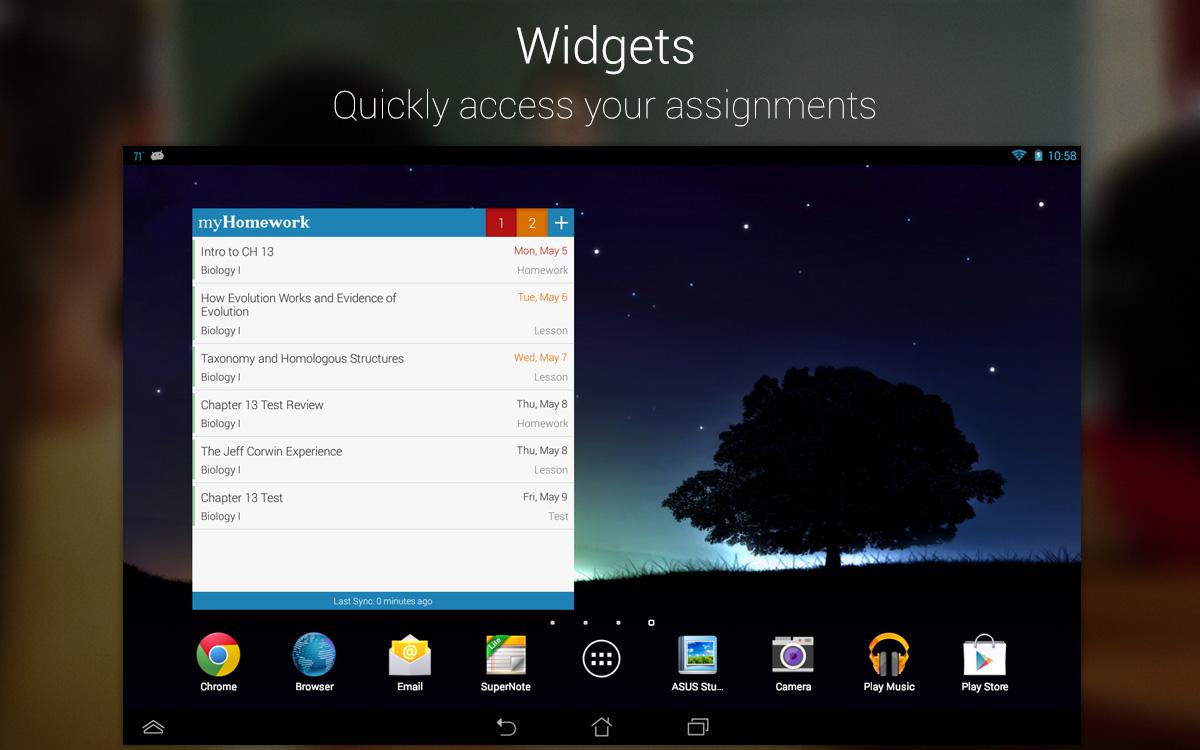Launch the Camera app
The width and height of the screenshot is (1200, 750).
point(793,661)
